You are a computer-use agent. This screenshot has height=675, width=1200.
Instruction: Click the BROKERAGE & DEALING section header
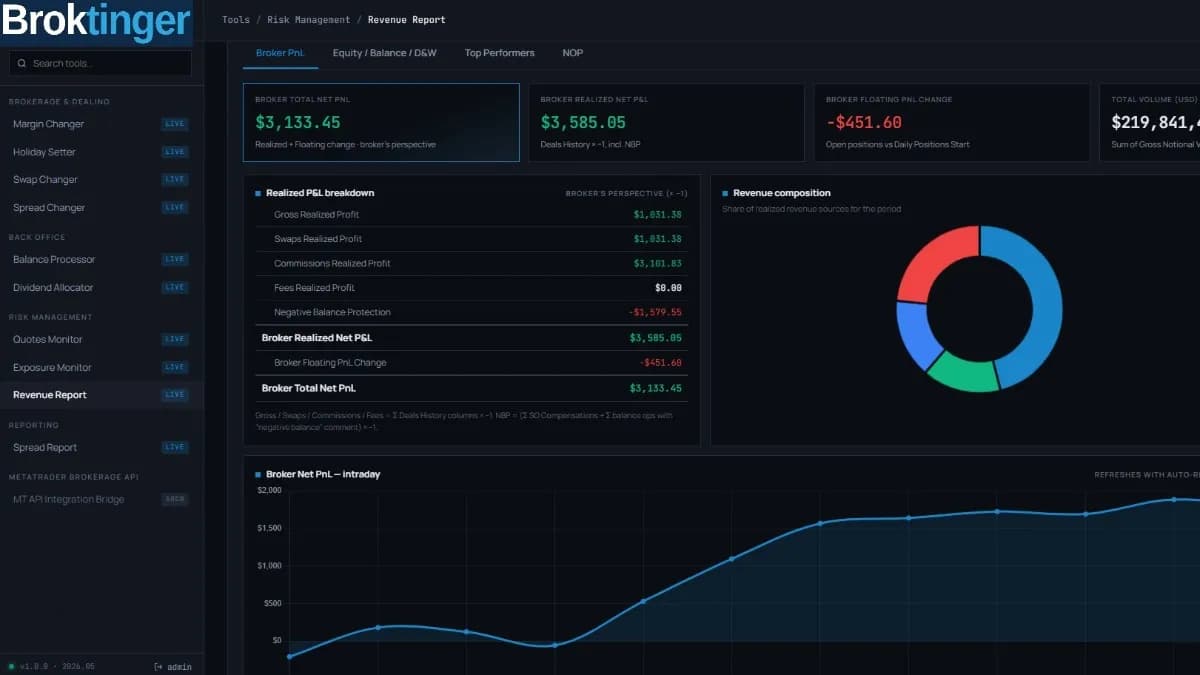59,102
